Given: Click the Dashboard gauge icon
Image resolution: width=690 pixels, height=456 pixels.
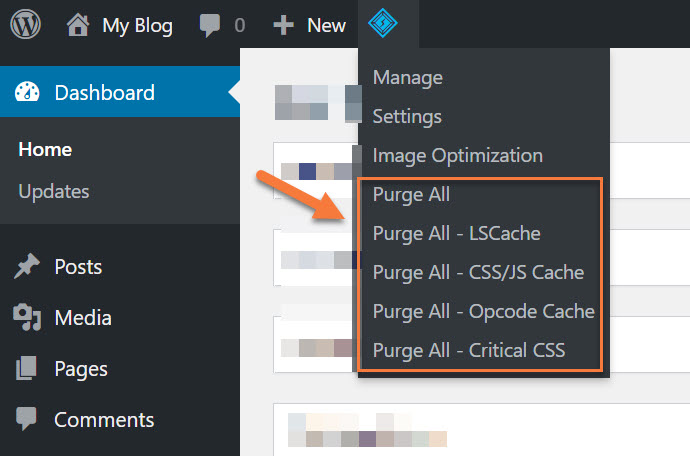Looking at the screenshot, I should tap(27, 93).
